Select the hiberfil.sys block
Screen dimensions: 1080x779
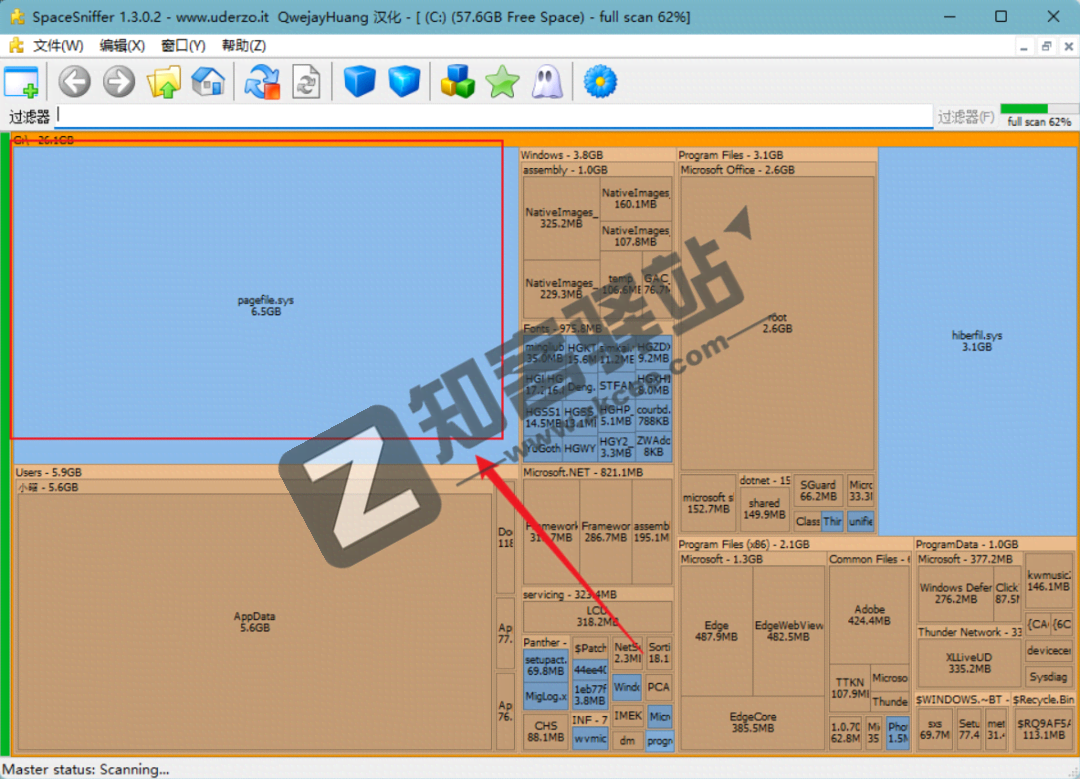click(976, 340)
